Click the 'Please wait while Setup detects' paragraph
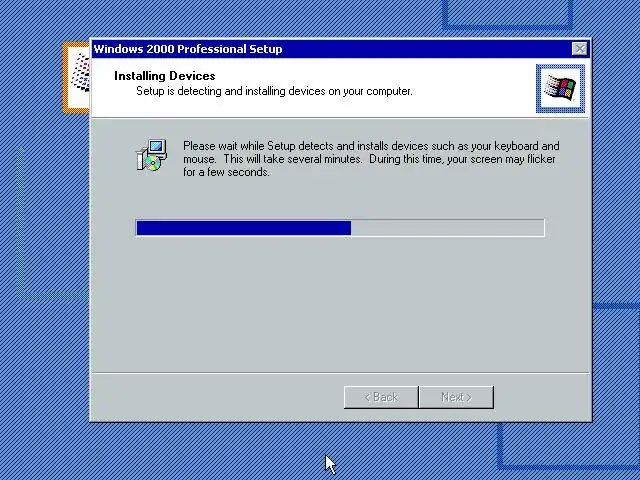Screen dimensions: 640x480 (x=371, y=159)
